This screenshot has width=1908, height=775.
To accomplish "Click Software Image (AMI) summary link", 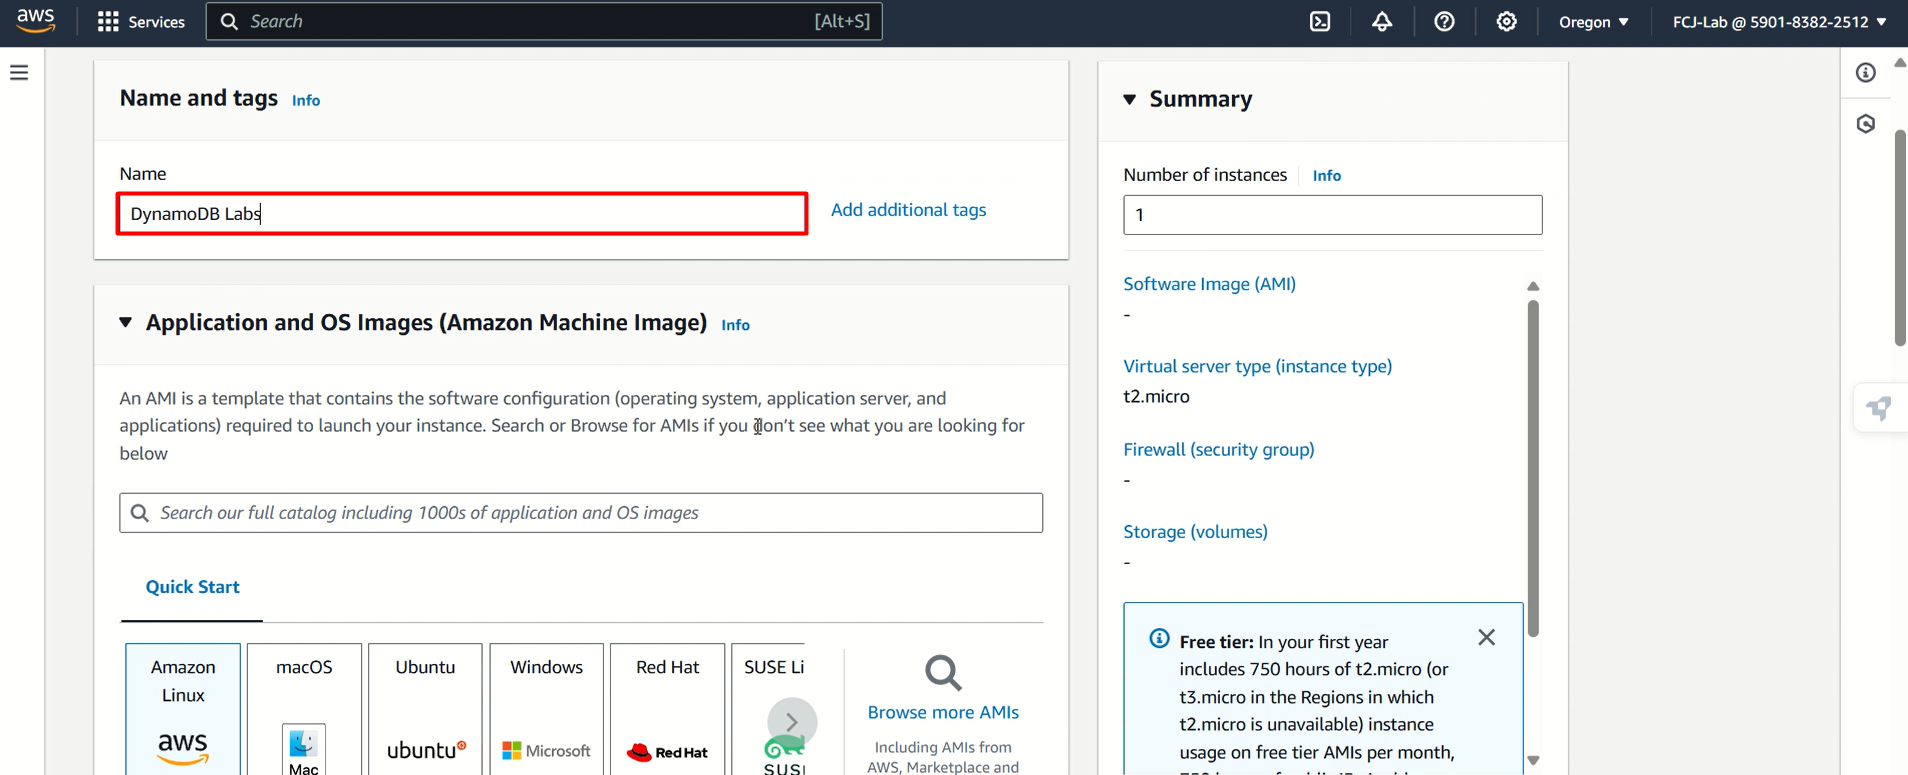I will (1209, 284).
